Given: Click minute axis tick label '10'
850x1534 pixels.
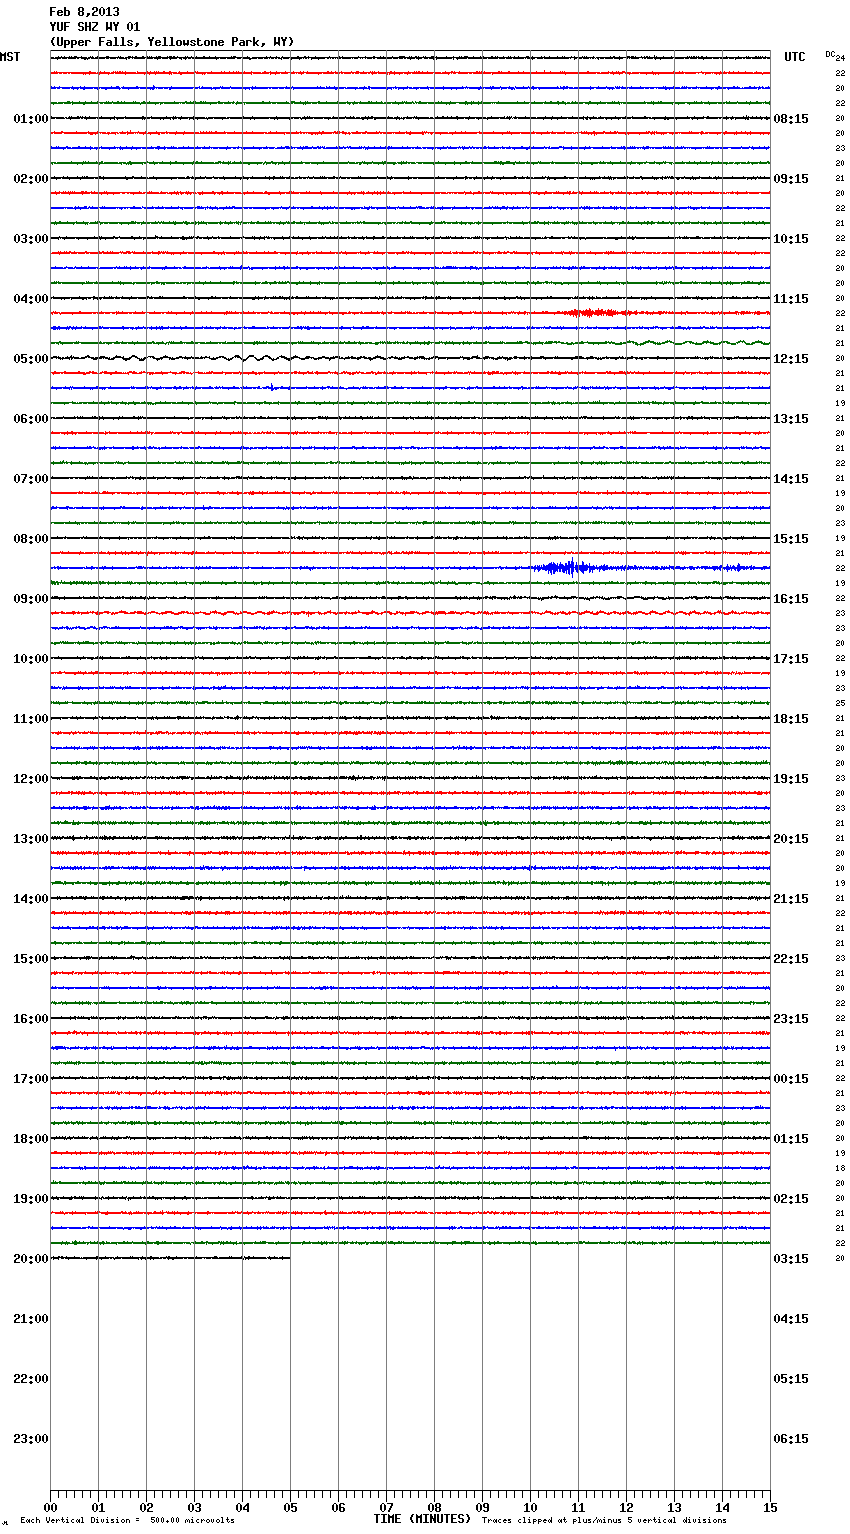Looking at the screenshot, I should click(x=530, y=1508).
